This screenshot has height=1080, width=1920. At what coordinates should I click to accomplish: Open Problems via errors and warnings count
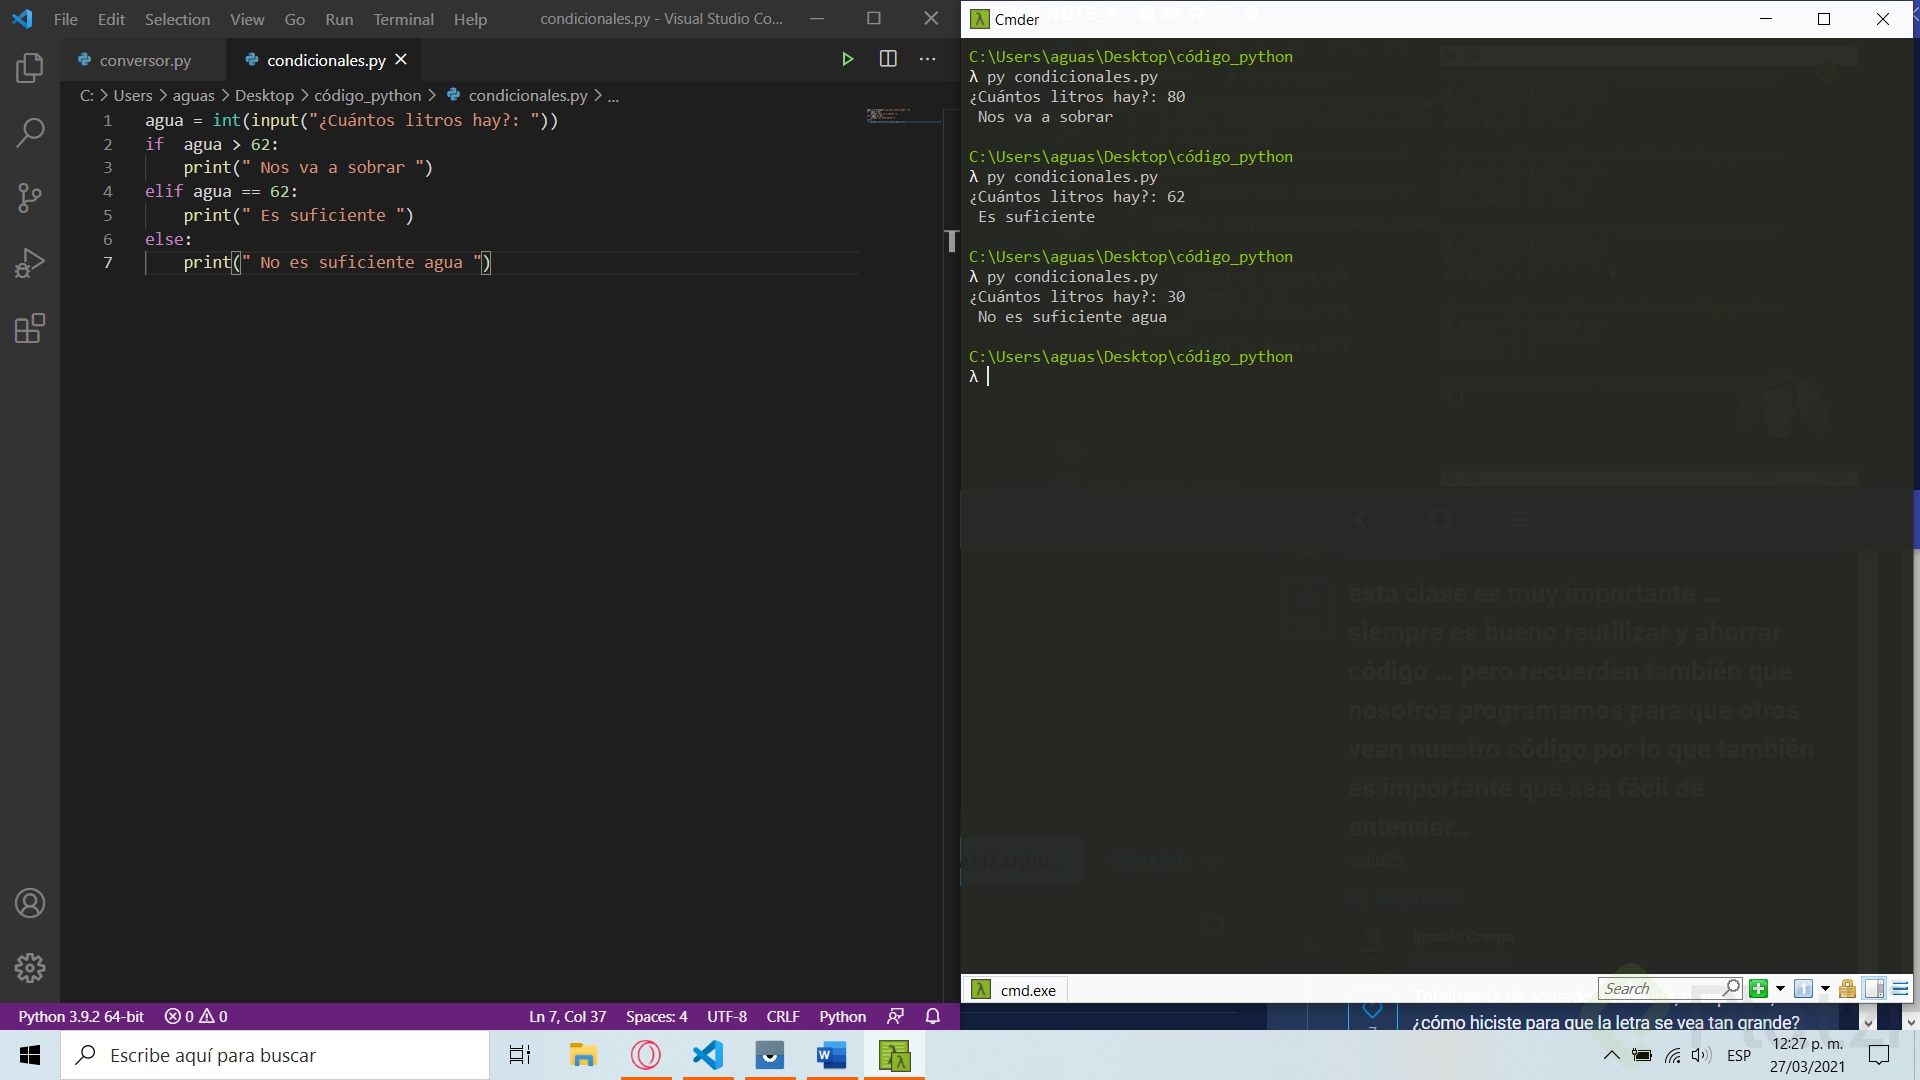point(196,1016)
